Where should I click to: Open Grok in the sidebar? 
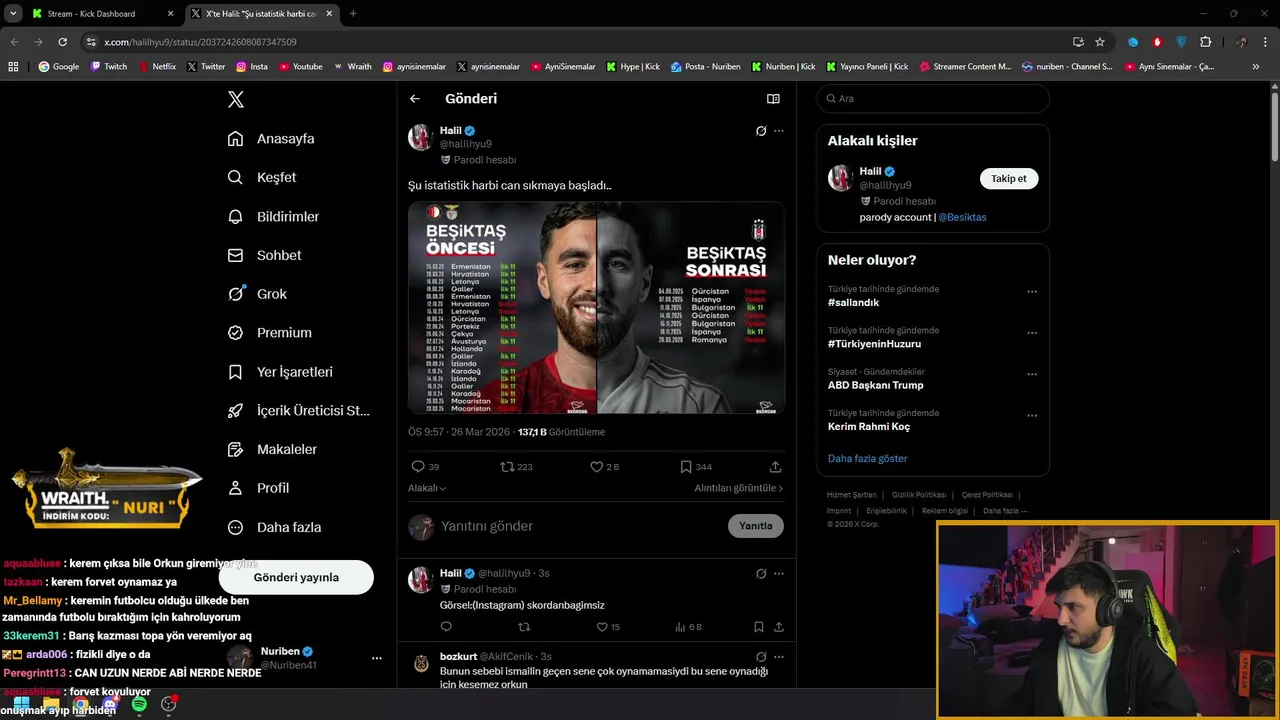257,294
